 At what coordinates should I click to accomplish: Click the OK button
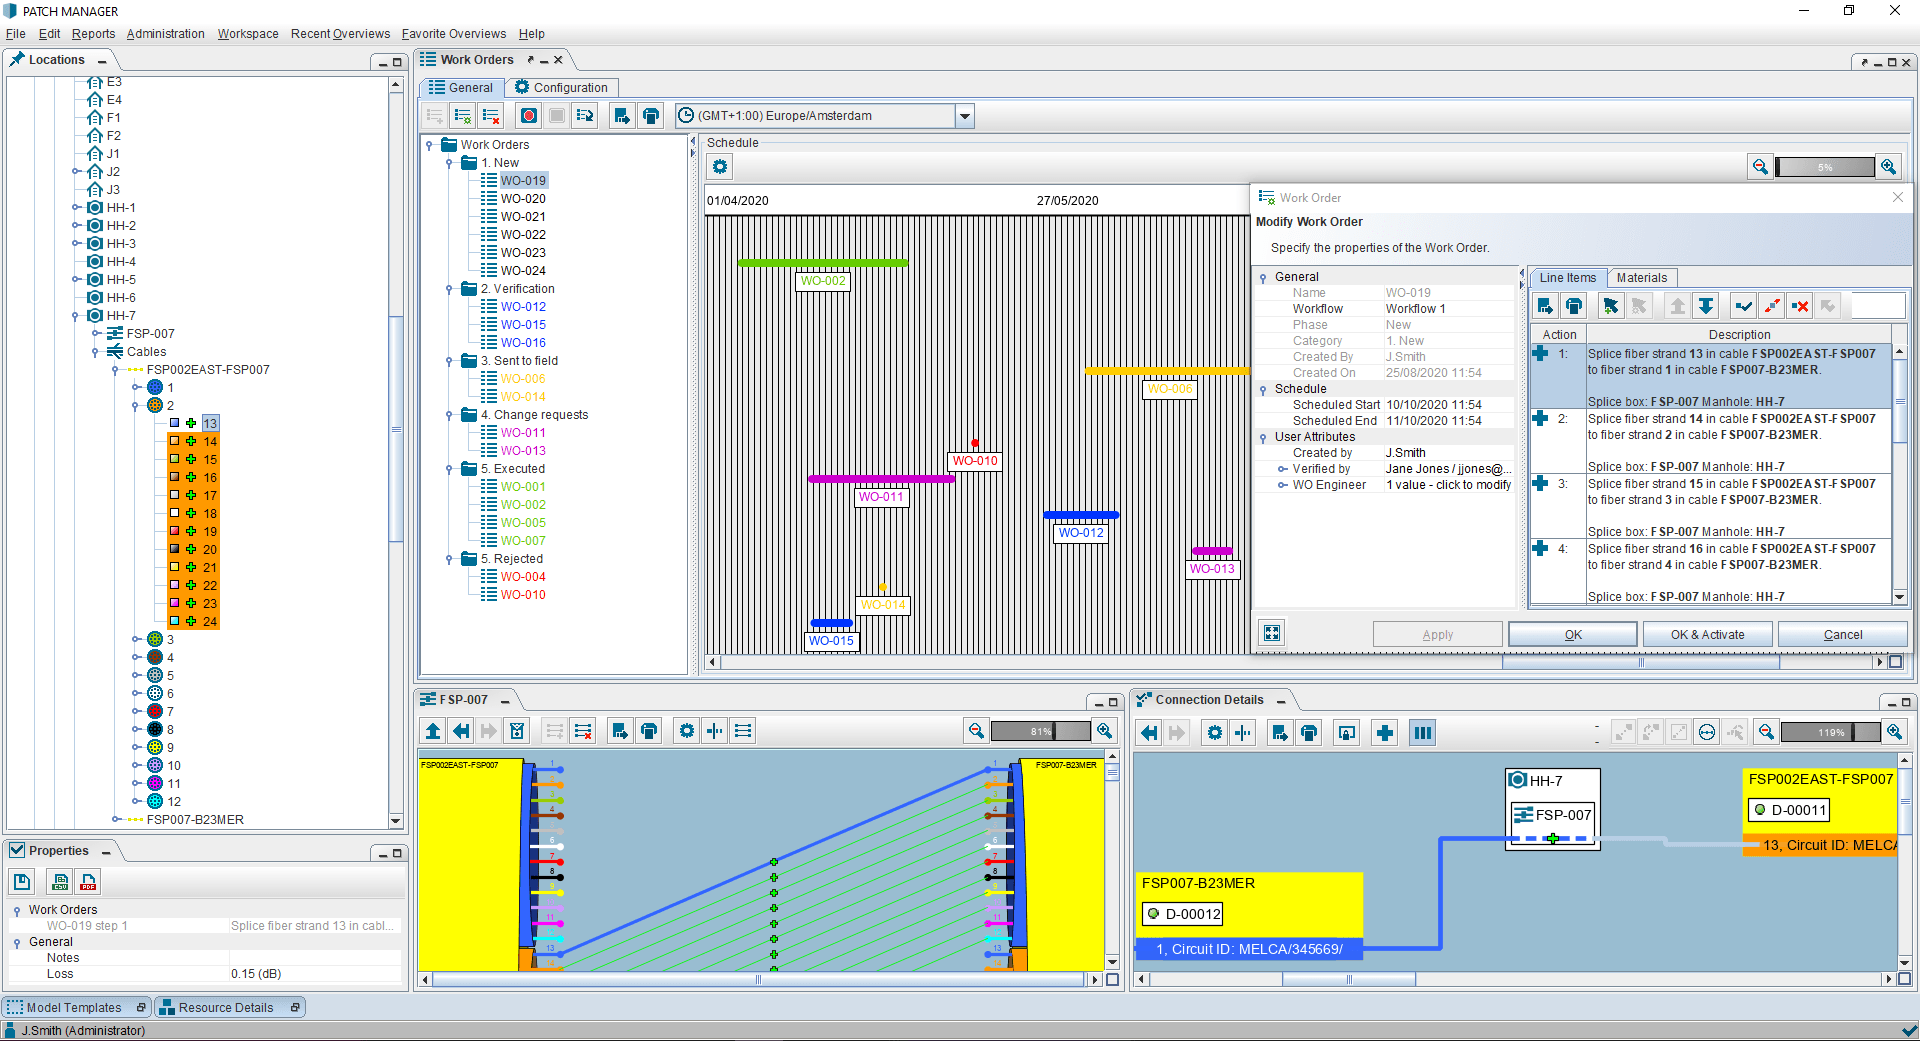point(1572,635)
